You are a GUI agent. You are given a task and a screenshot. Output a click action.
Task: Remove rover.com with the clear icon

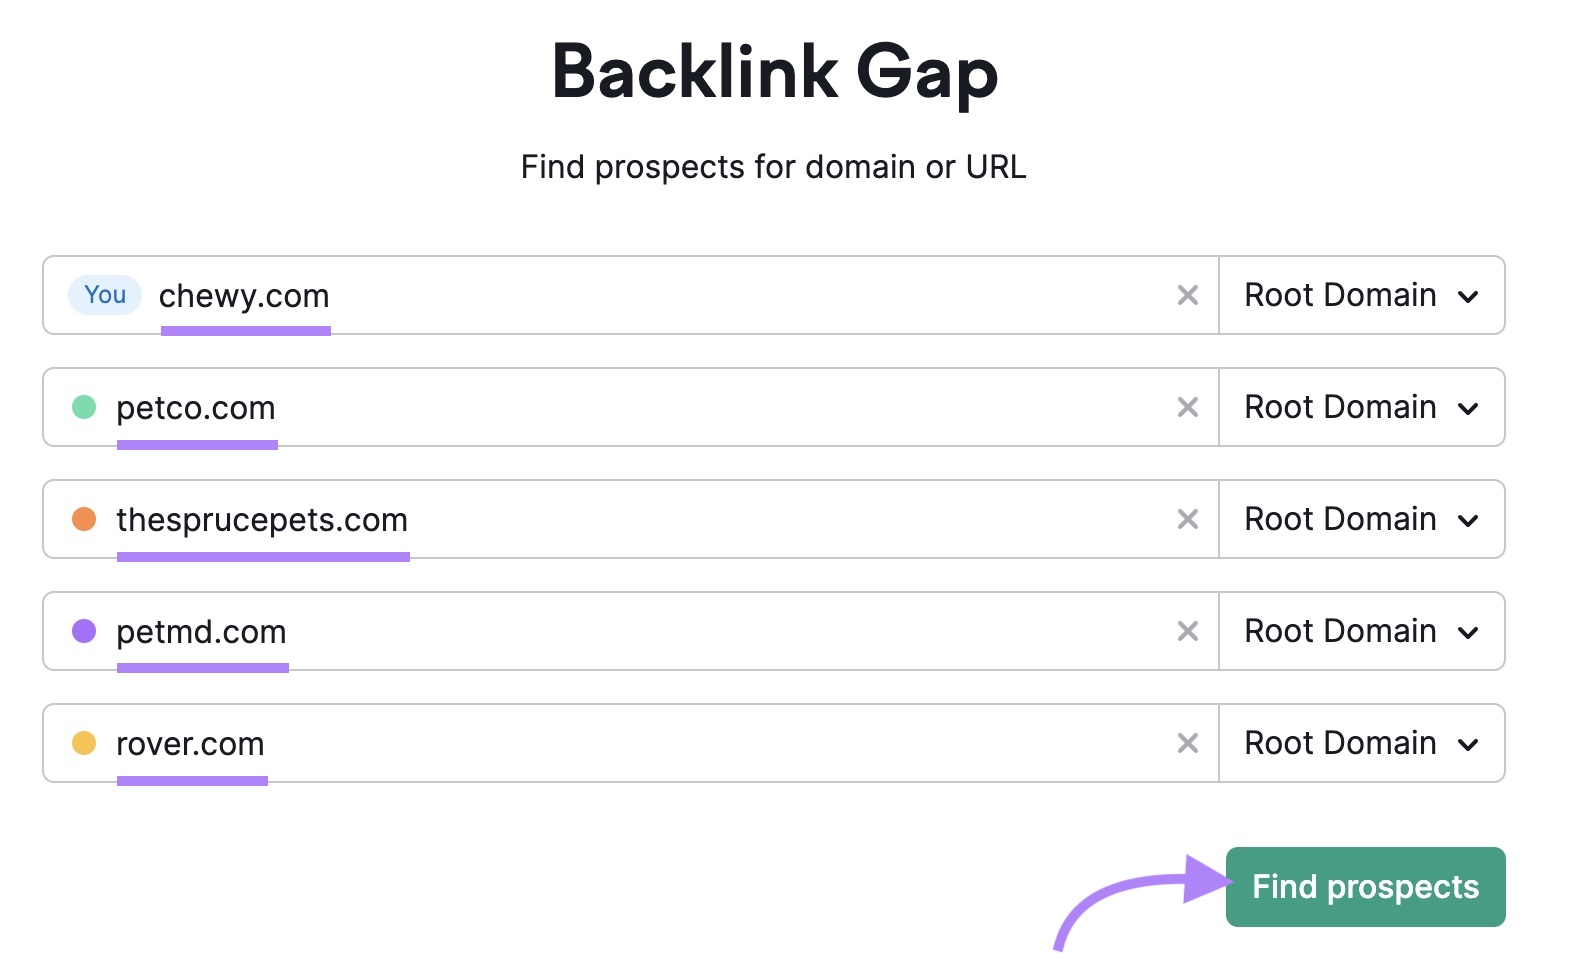pyautogui.click(x=1188, y=743)
